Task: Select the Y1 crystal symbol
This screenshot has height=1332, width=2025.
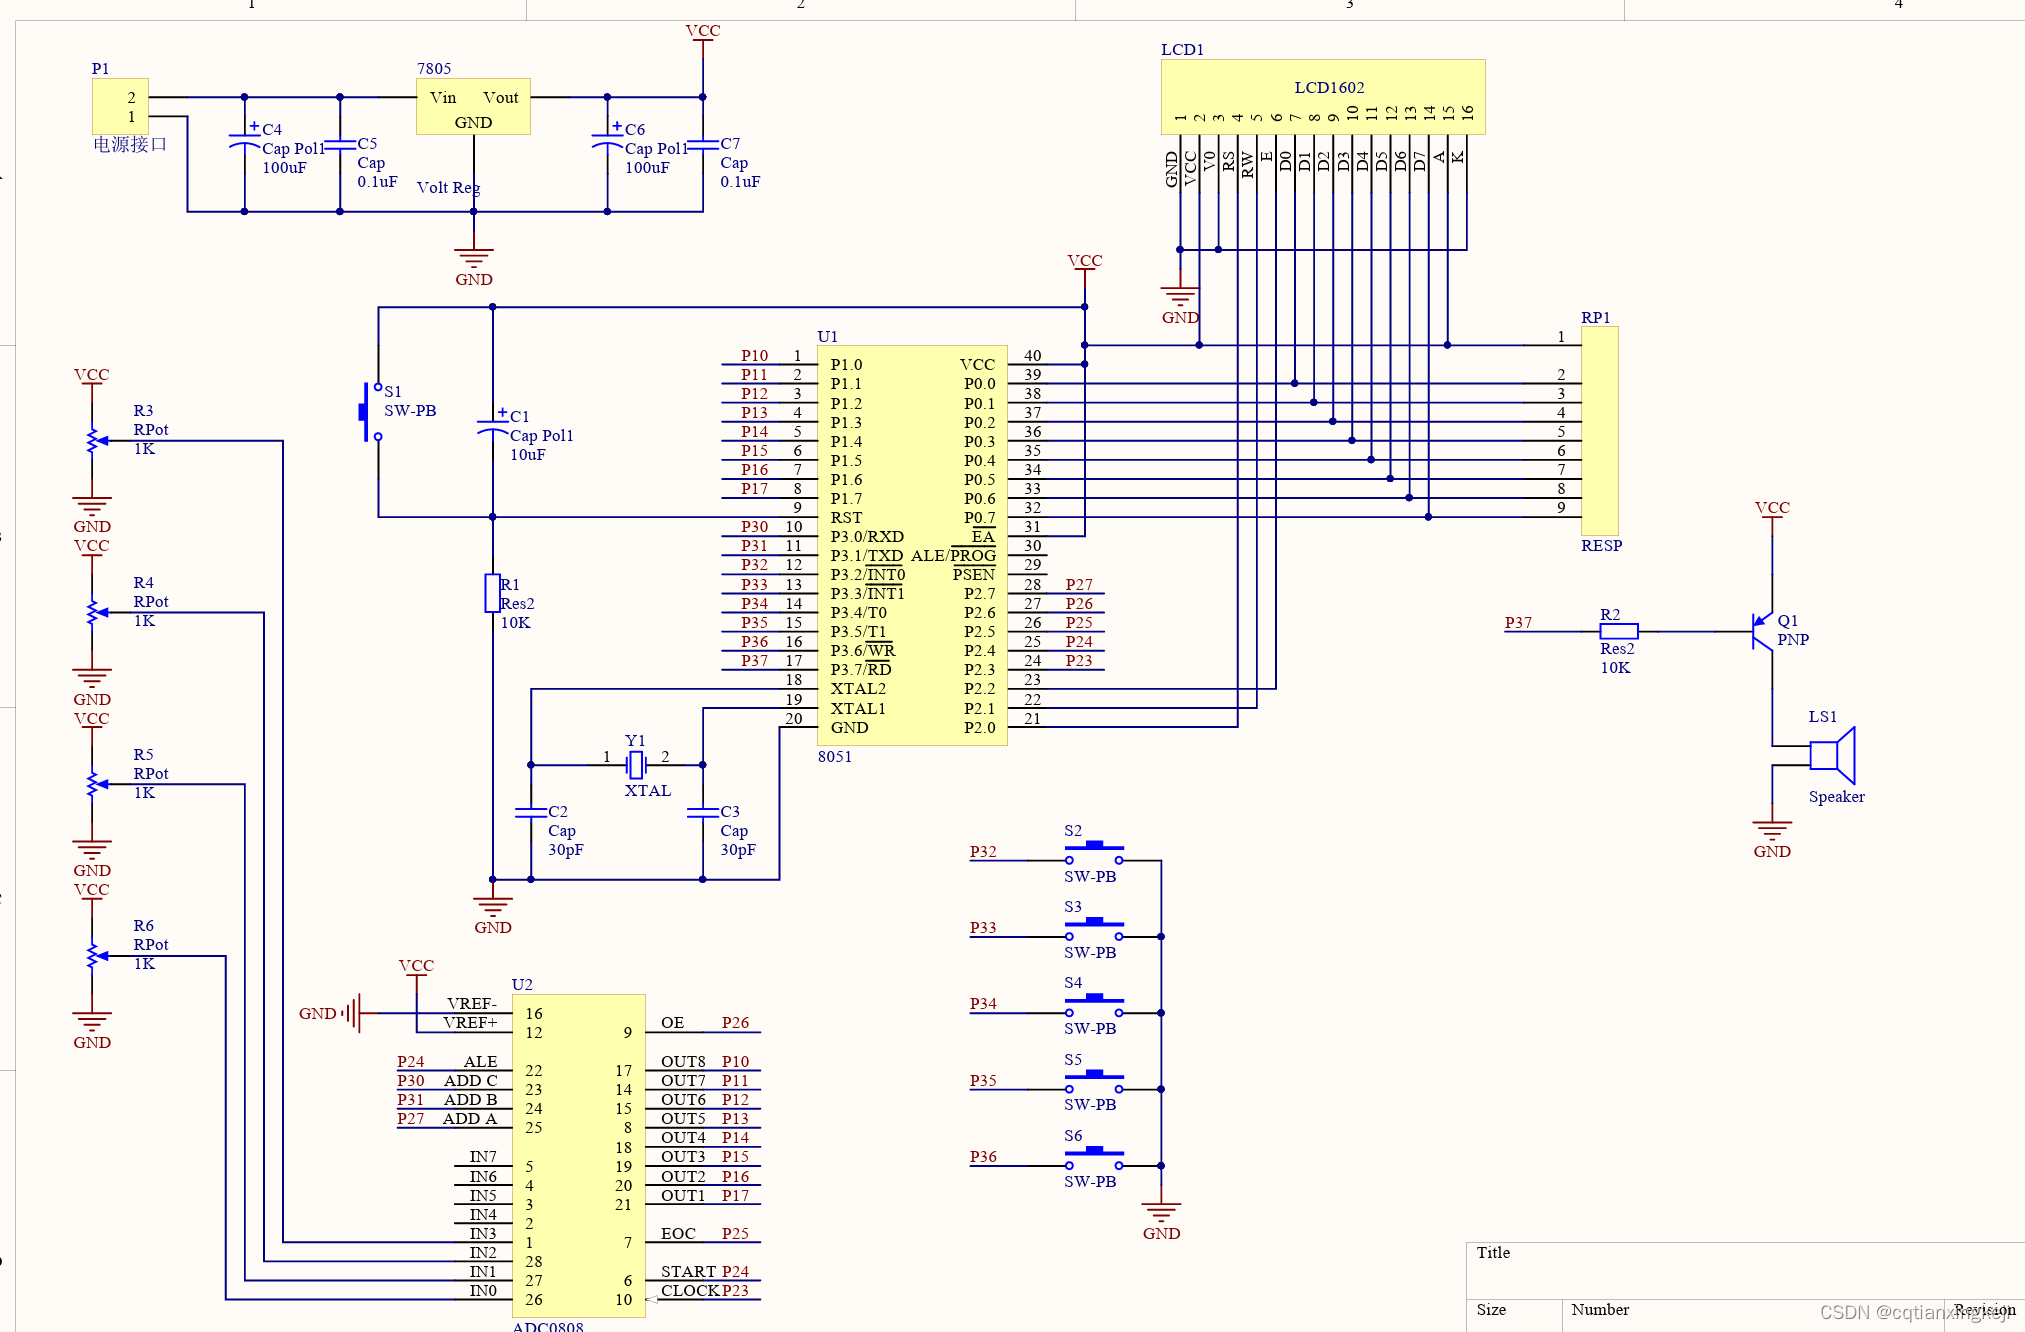Action: (x=636, y=765)
